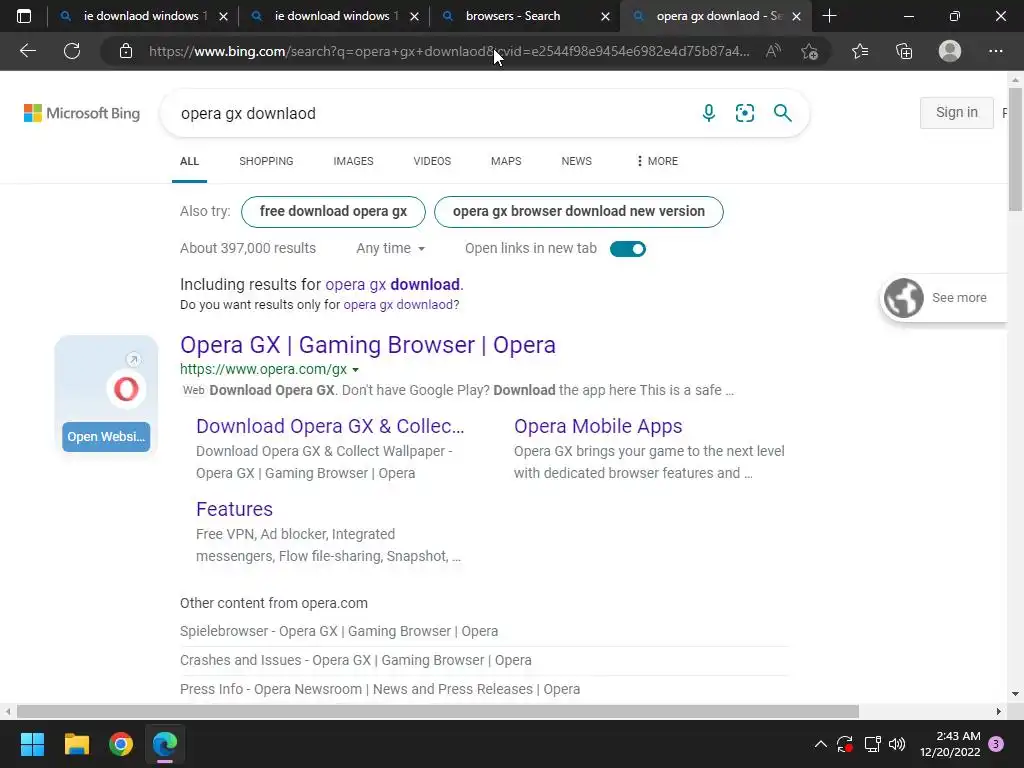Select the SHOPPING search tab
The width and height of the screenshot is (1024, 768).
pos(266,161)
